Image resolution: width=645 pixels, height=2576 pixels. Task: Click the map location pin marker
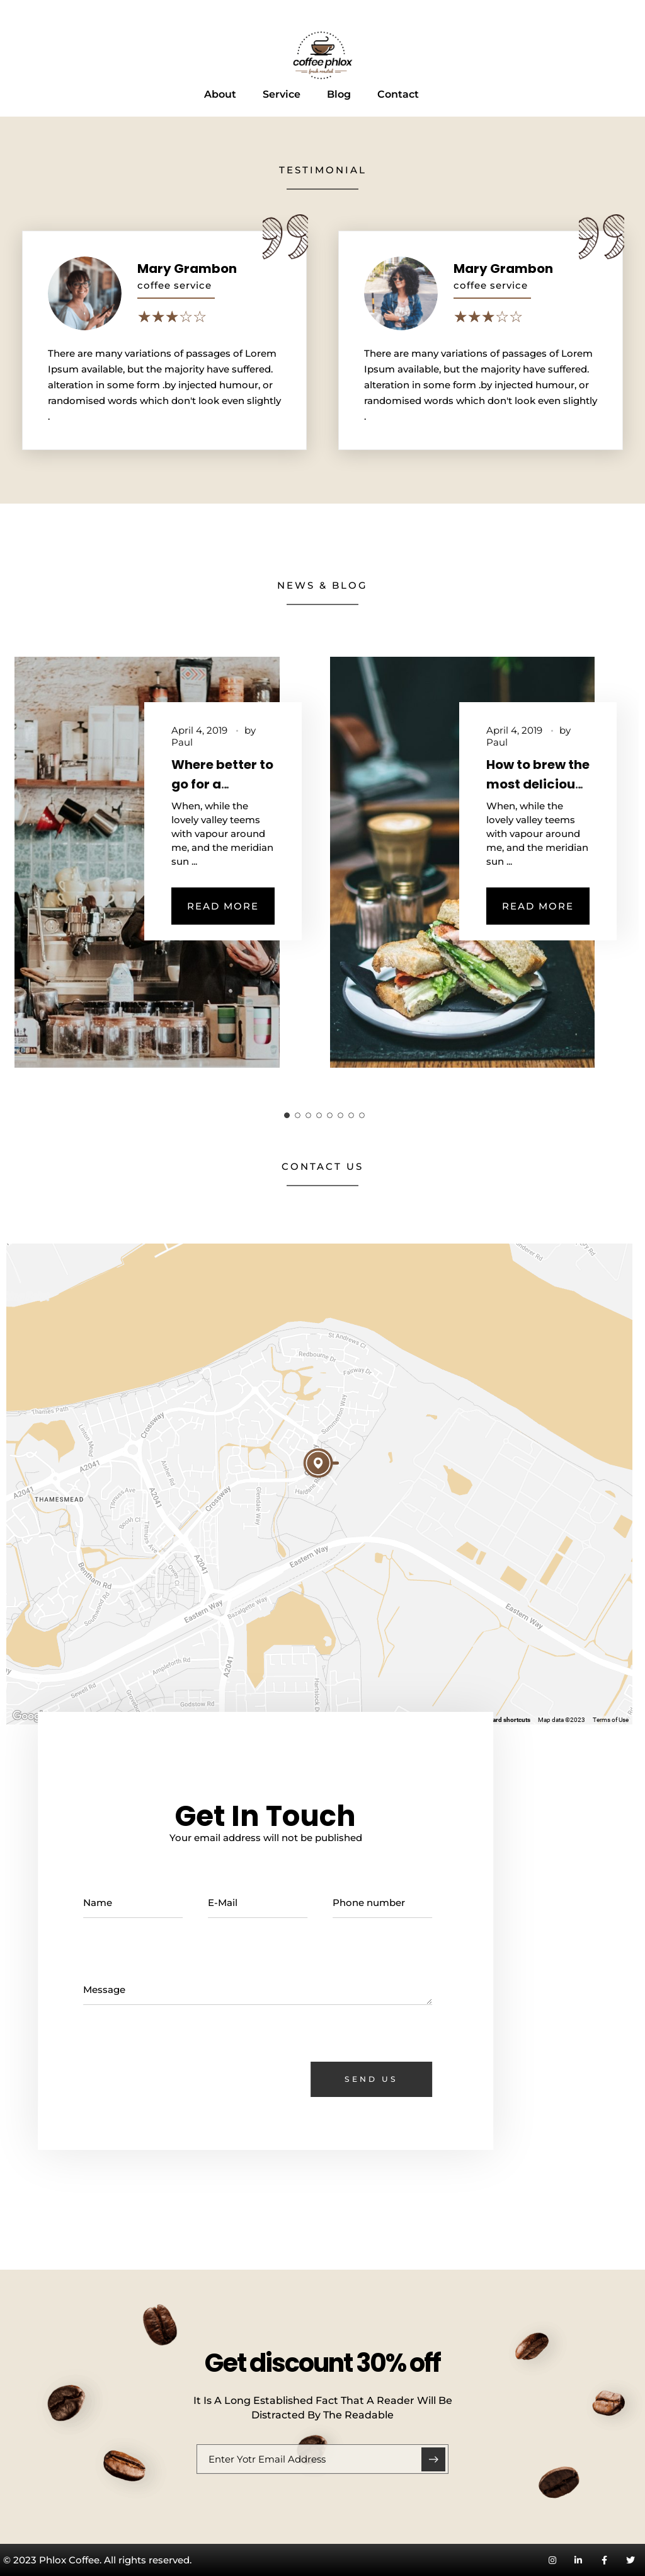coord(318,1462)
